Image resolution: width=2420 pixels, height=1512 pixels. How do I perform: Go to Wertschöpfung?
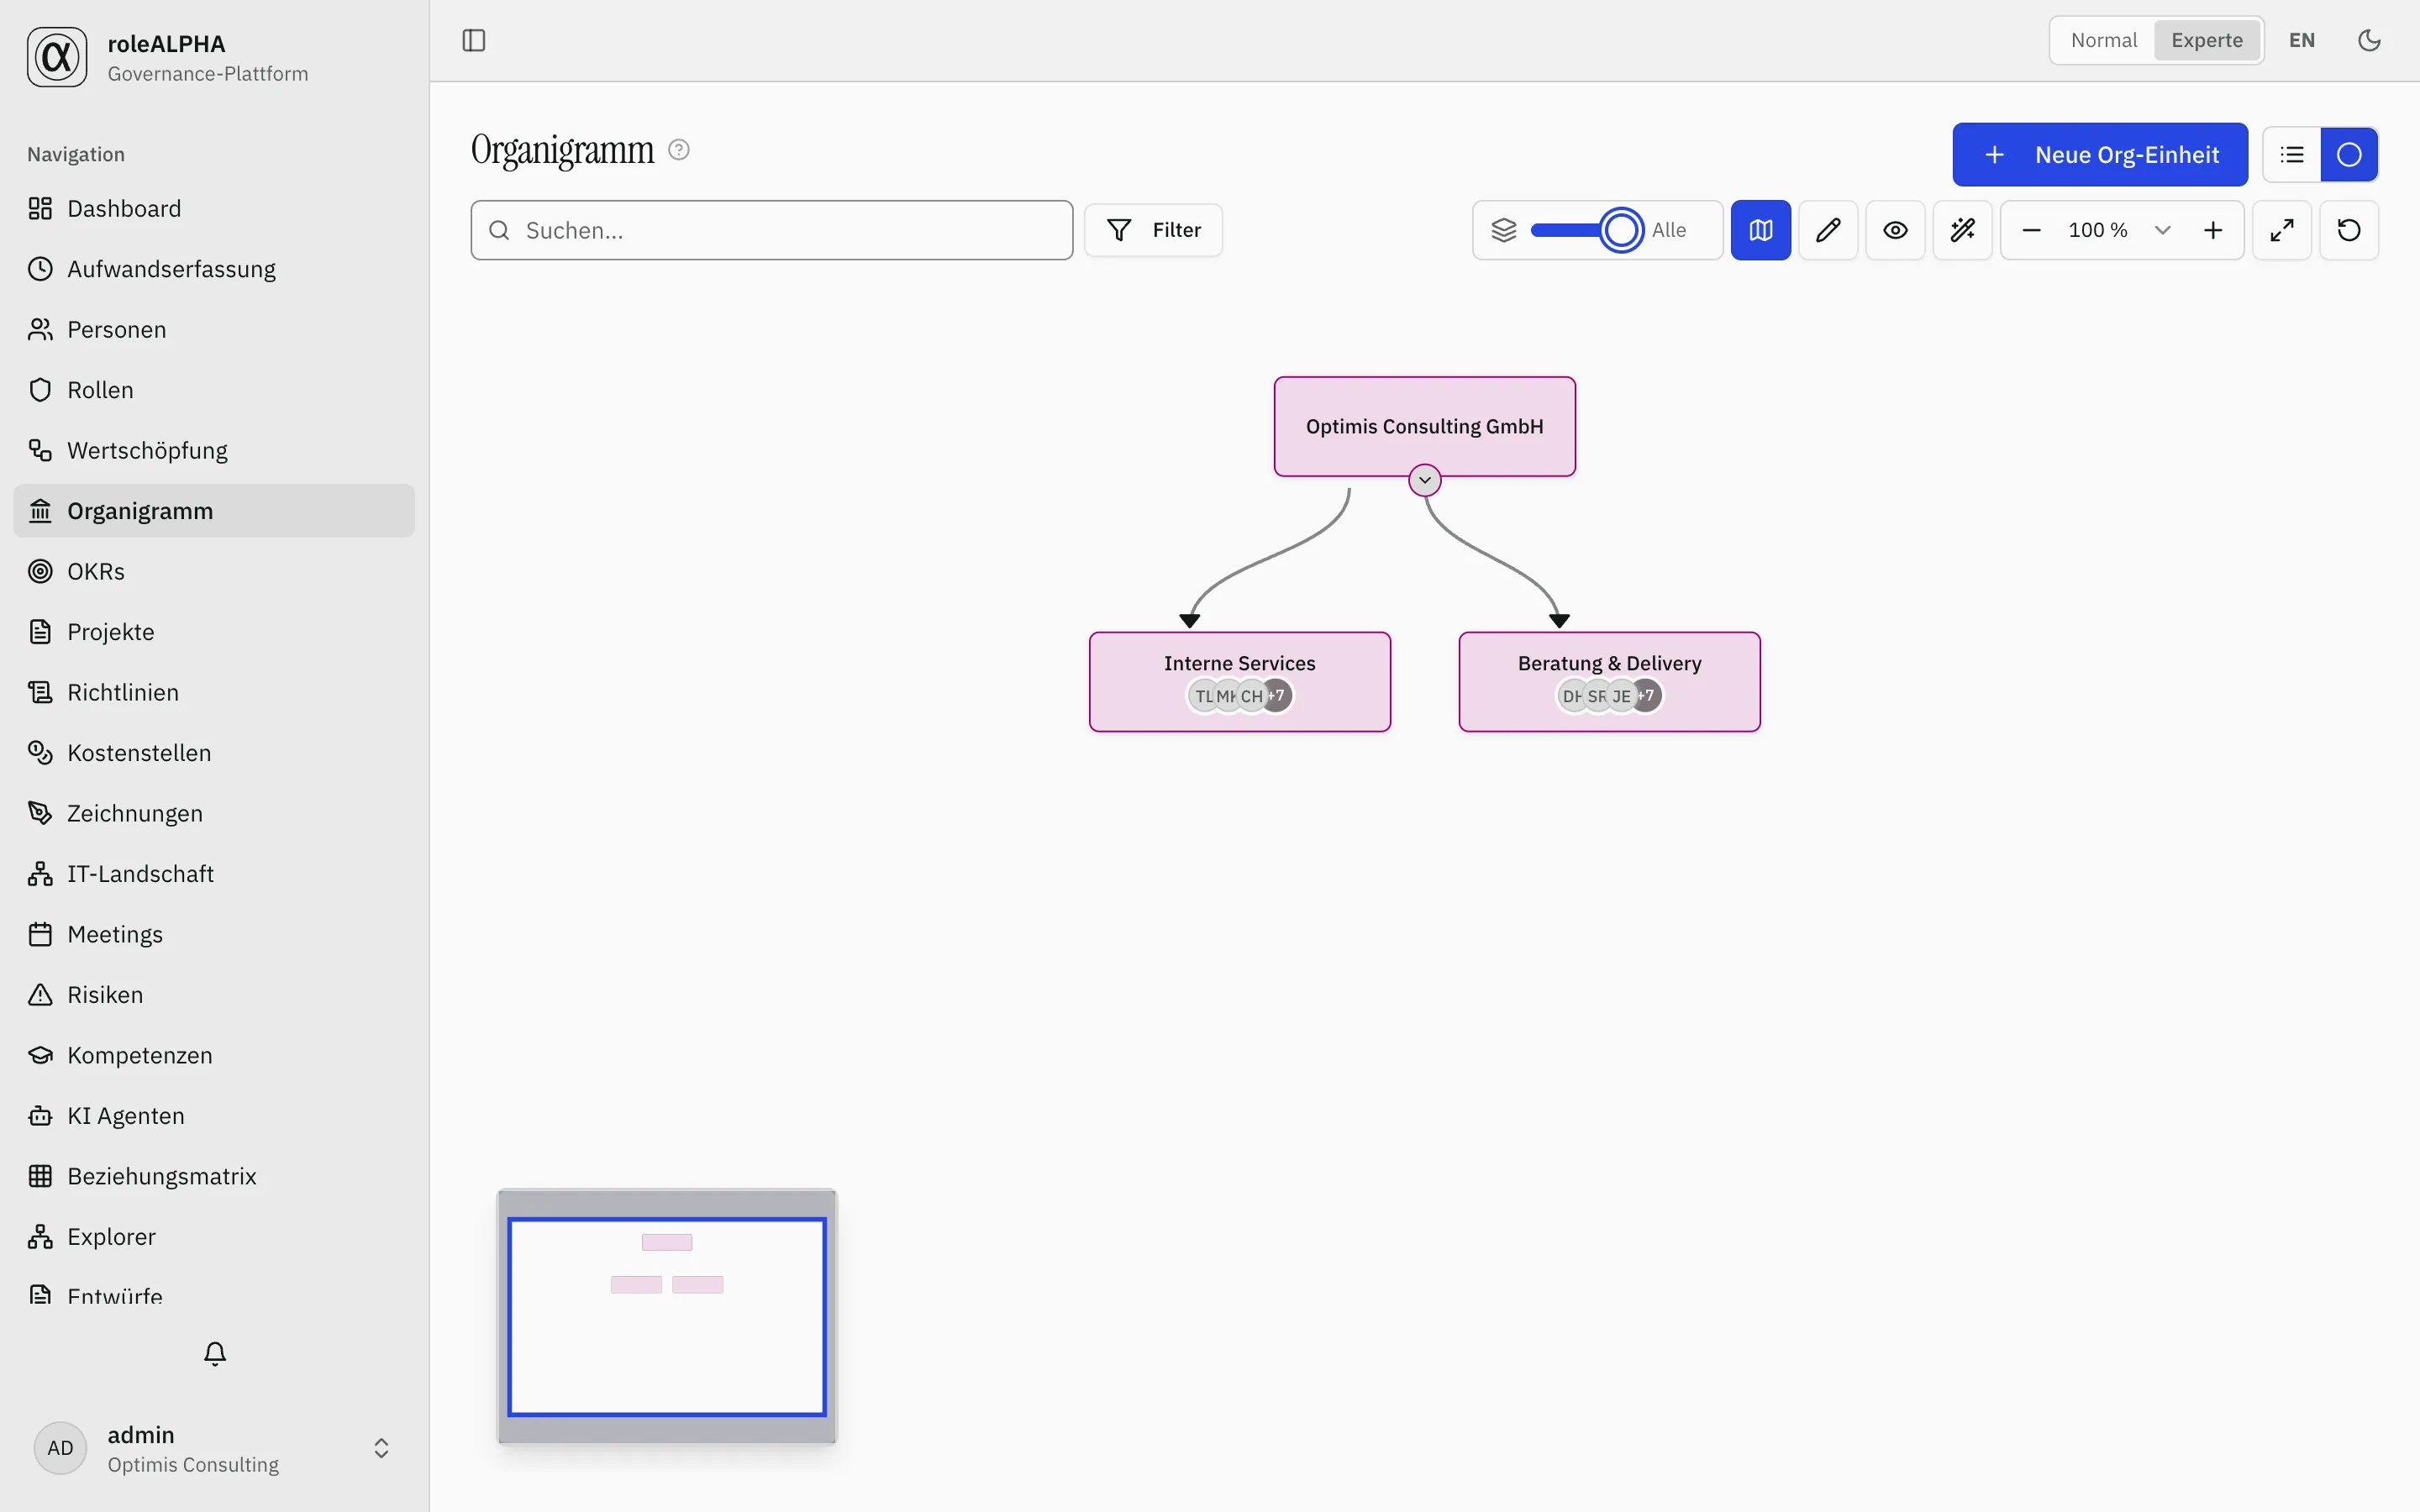tap(214, 450)
